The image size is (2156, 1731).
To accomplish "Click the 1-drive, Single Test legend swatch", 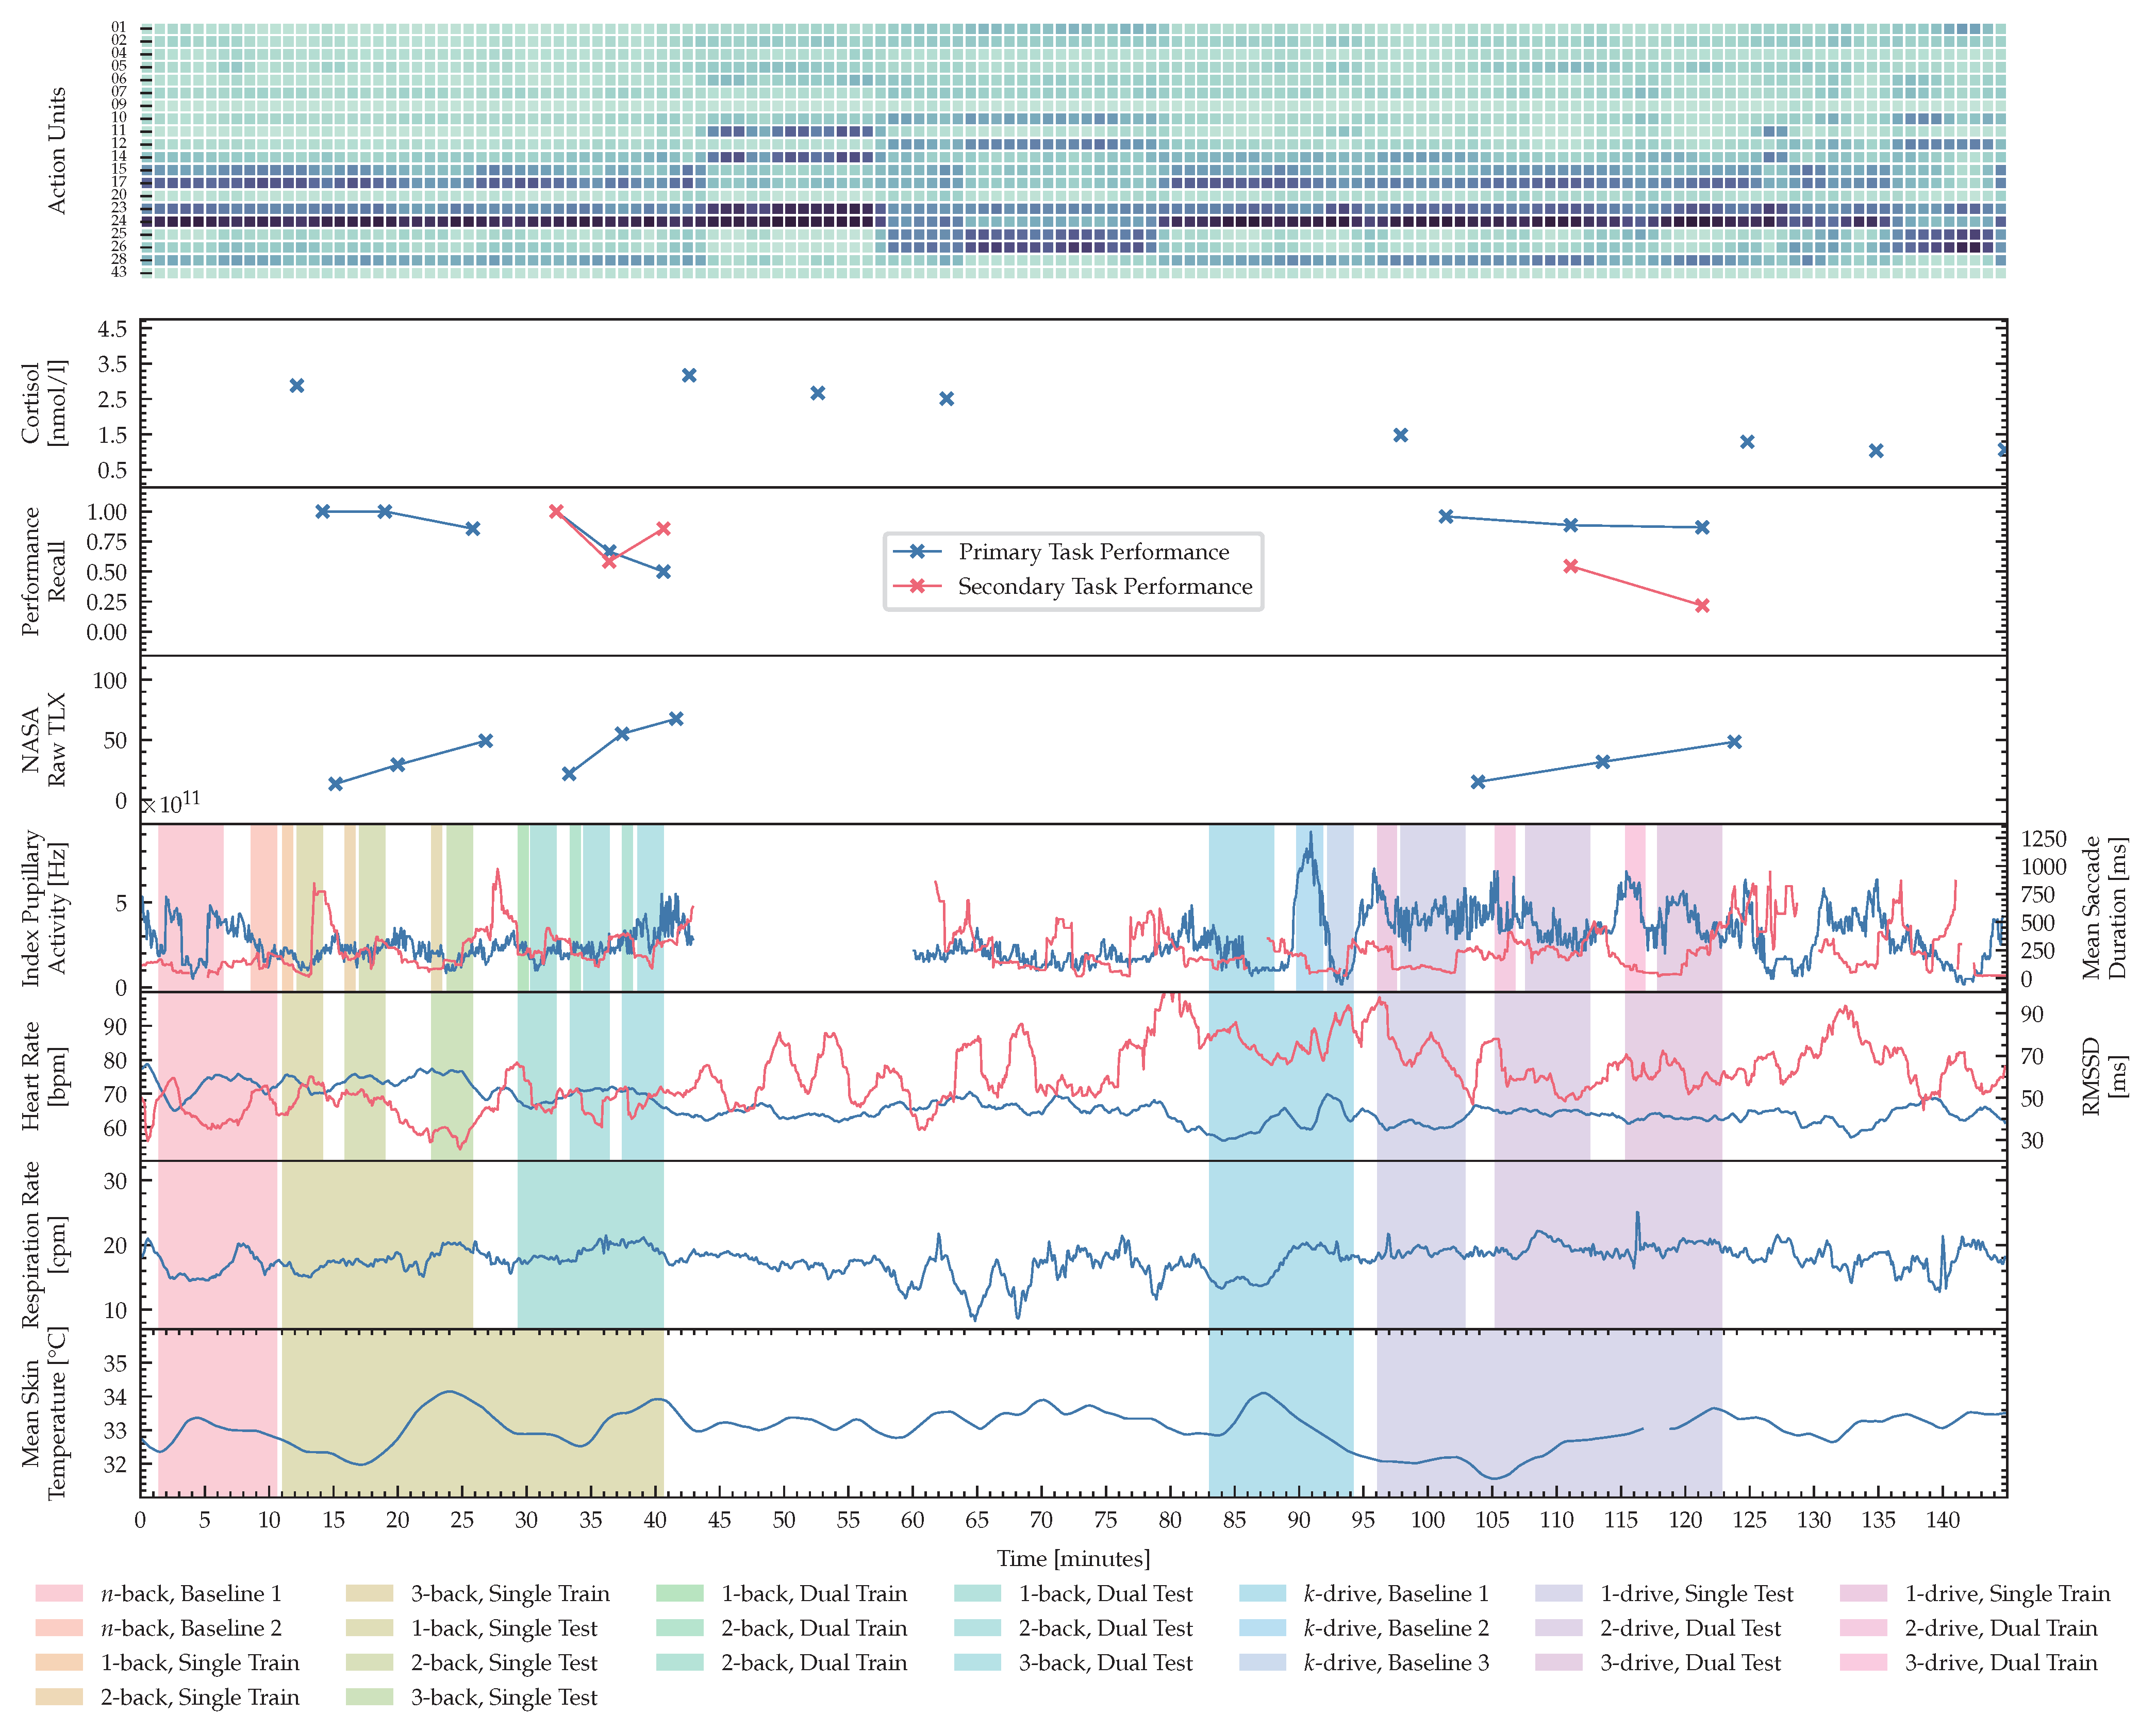I will point(1559,1593).
